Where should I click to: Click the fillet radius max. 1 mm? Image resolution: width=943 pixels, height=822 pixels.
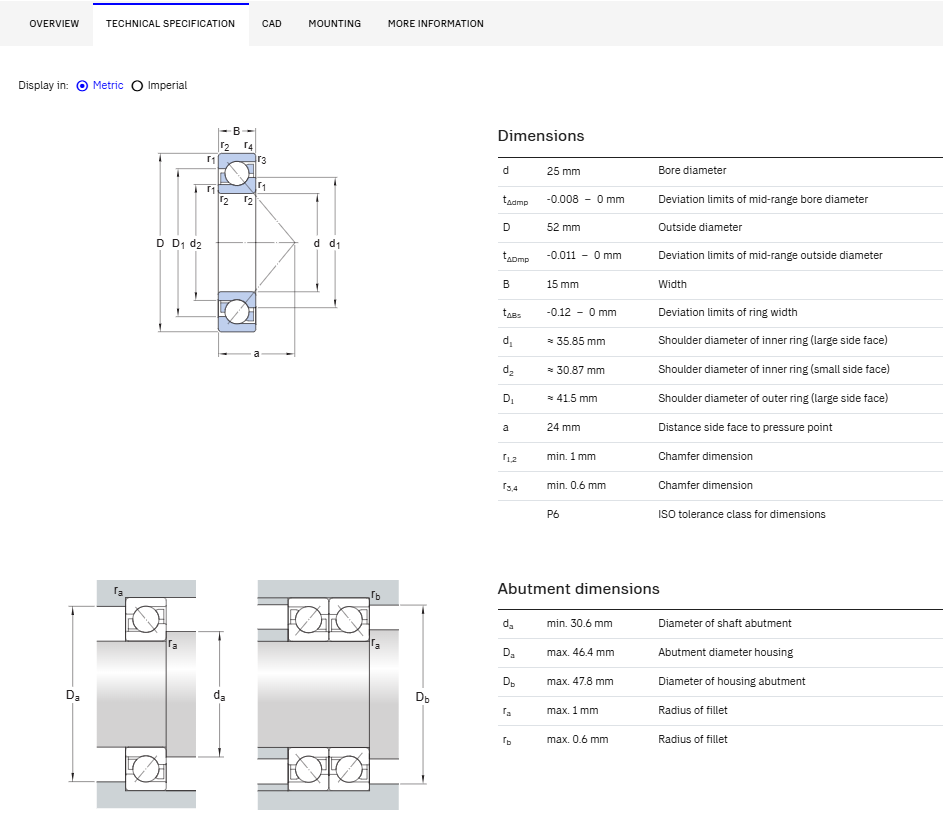(x=572, y=710)
